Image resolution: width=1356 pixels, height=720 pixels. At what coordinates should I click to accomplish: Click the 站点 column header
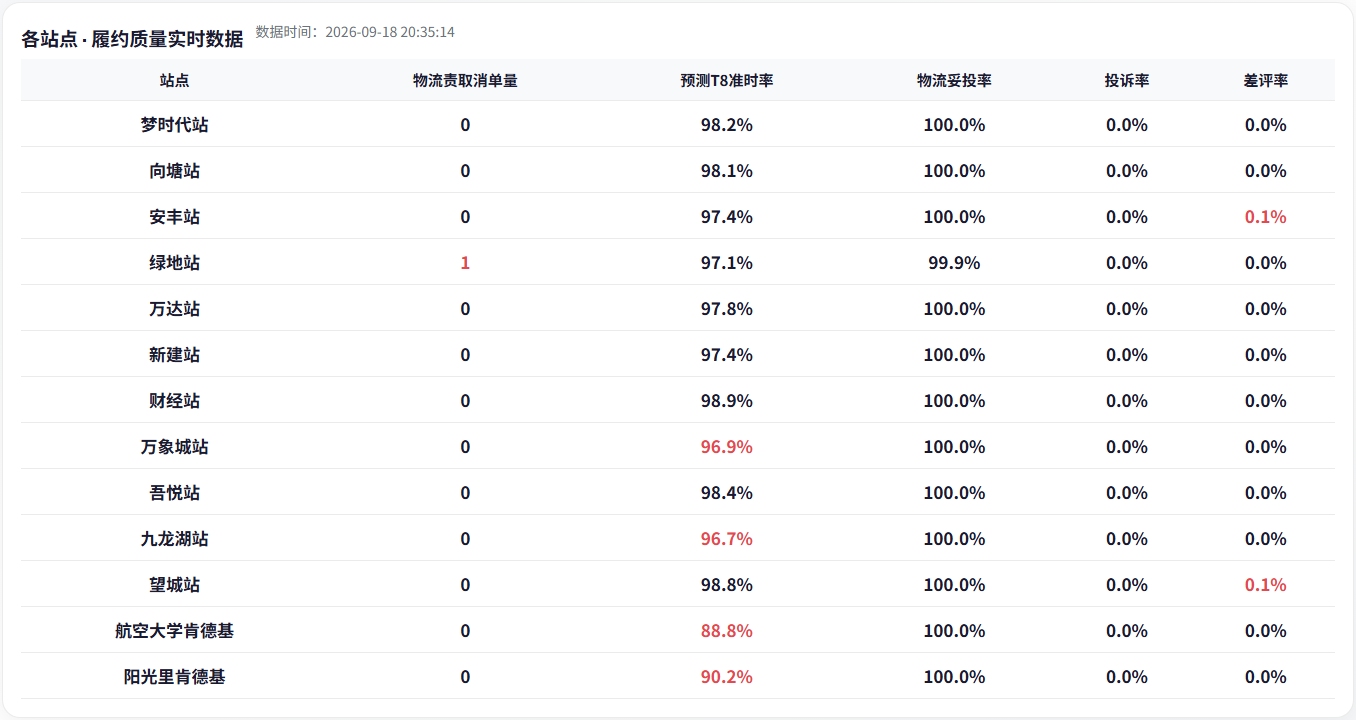(x=175, y=80)
